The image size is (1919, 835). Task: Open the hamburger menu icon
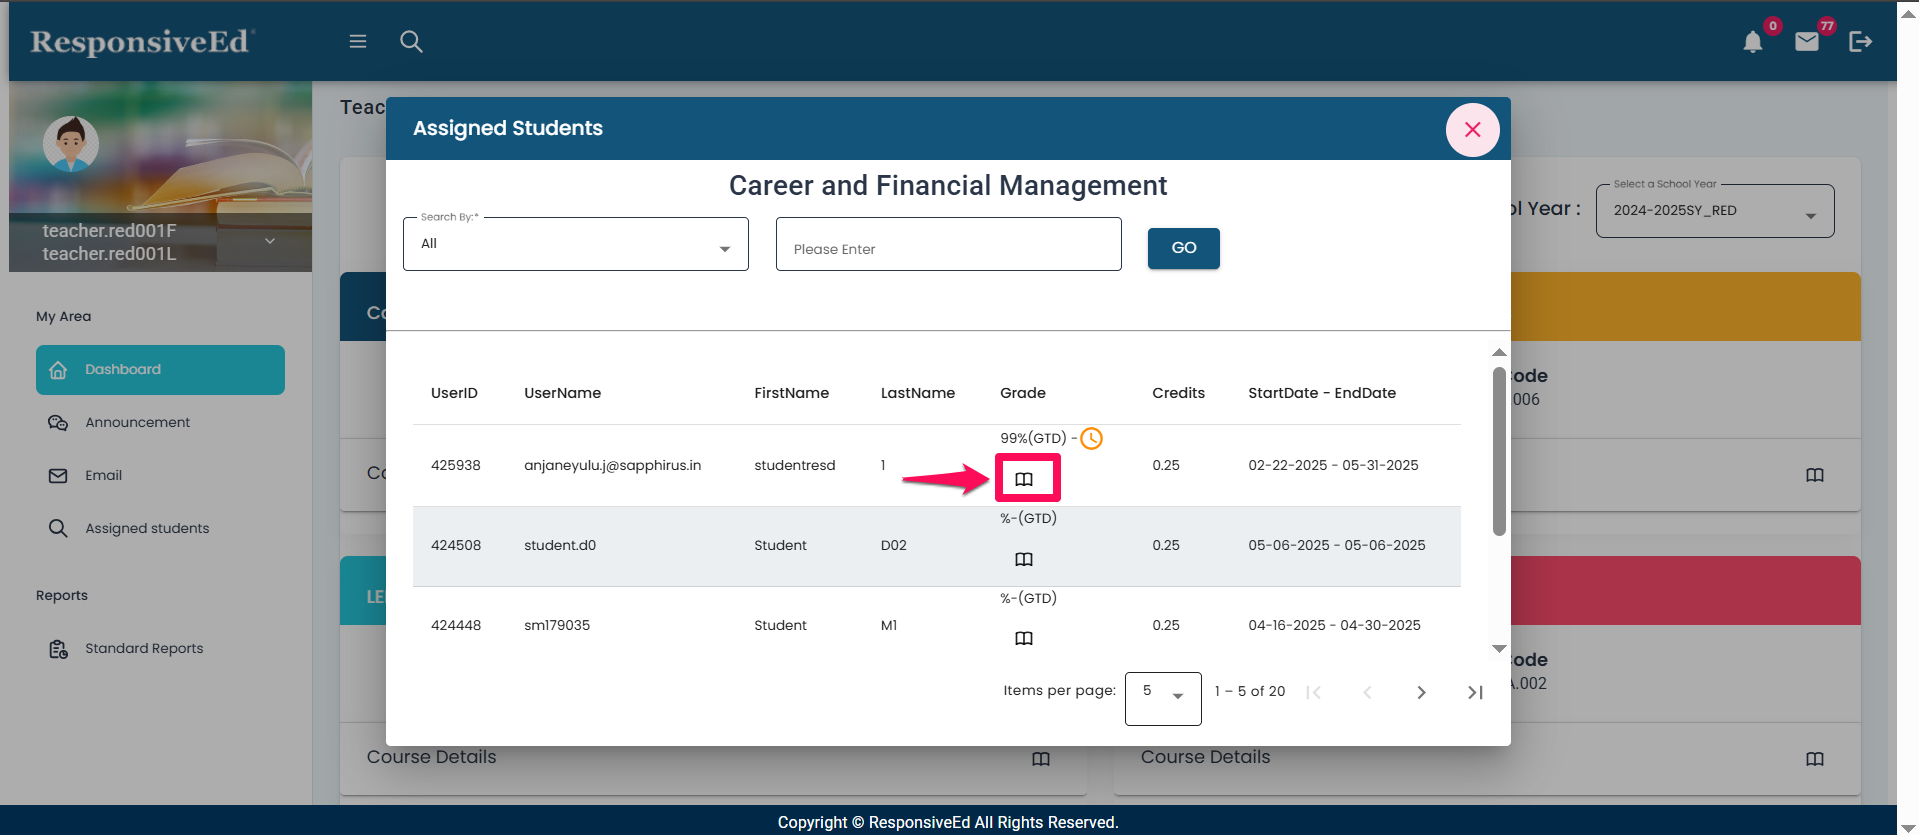tap(357, 41)
